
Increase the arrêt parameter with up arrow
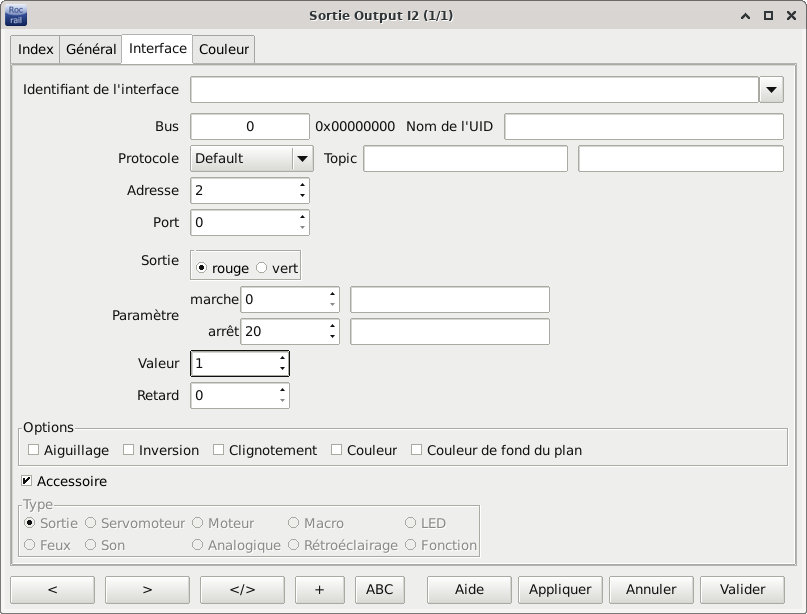coord(332,326)
